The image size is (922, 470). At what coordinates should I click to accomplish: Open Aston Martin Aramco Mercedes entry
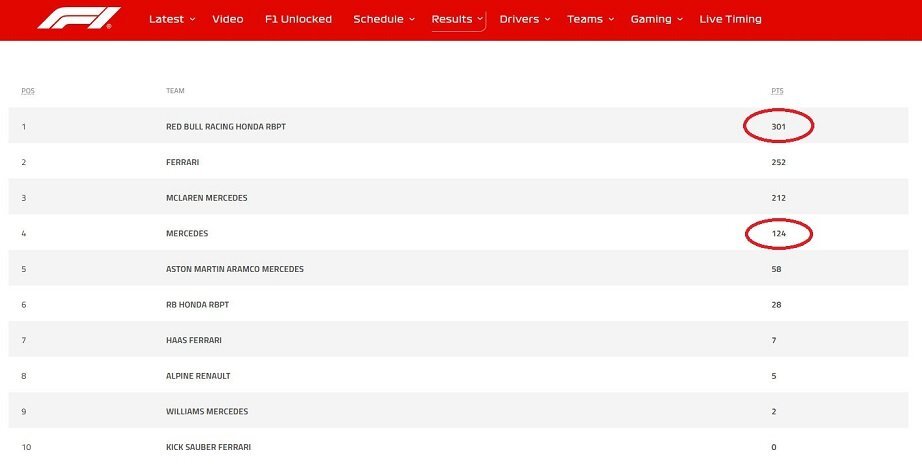tap(235, 269)
